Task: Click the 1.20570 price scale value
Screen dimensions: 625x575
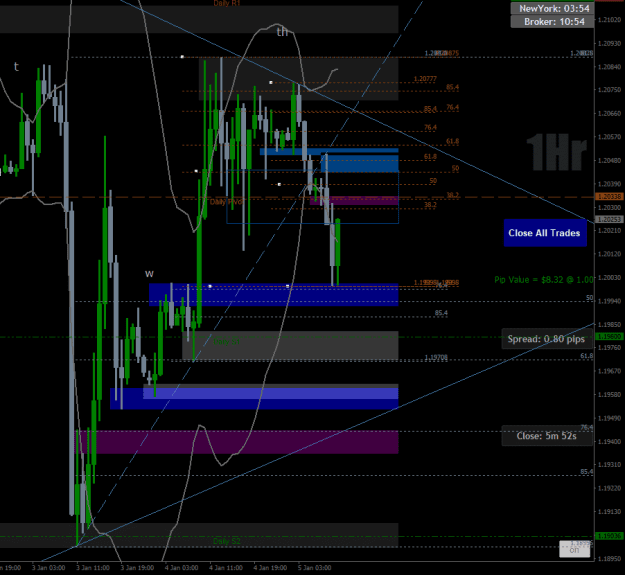Action: (609, 137)
